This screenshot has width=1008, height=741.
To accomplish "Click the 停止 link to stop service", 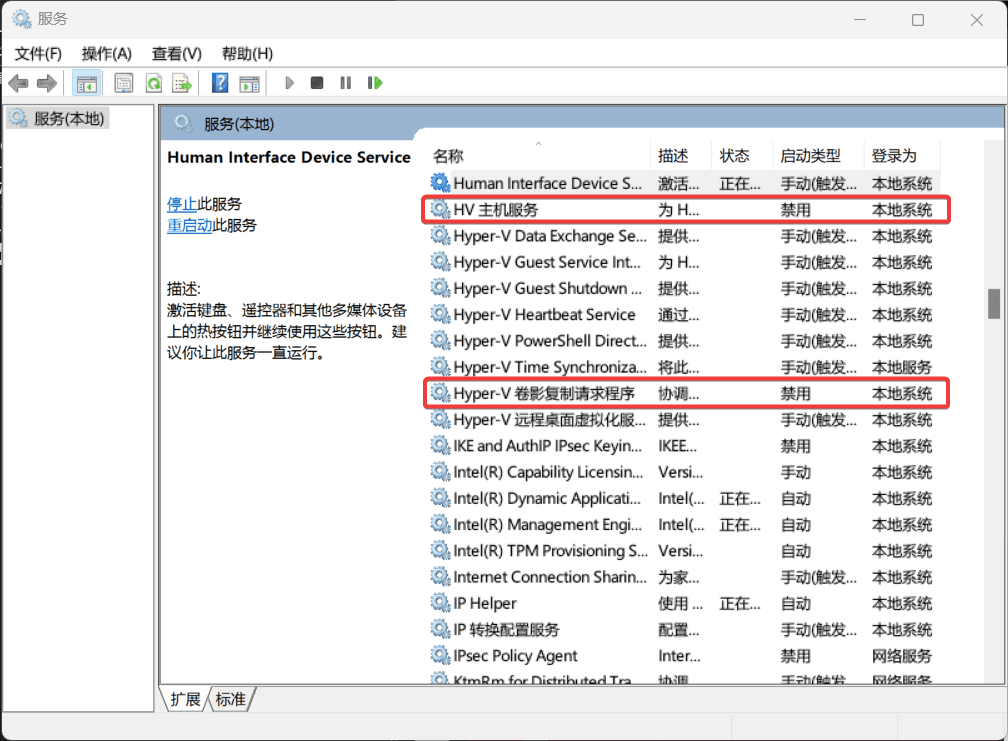I will click(182, 204).
